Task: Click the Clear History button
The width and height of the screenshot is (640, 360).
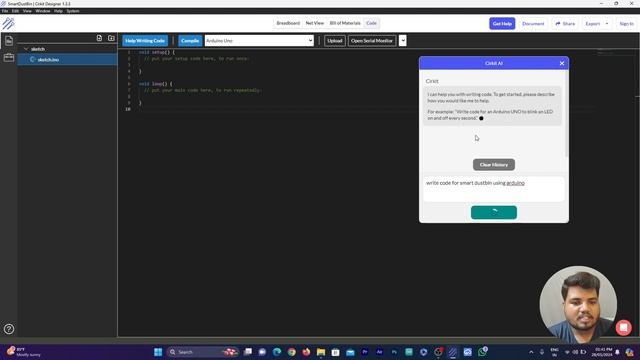Action: point(494,165)
